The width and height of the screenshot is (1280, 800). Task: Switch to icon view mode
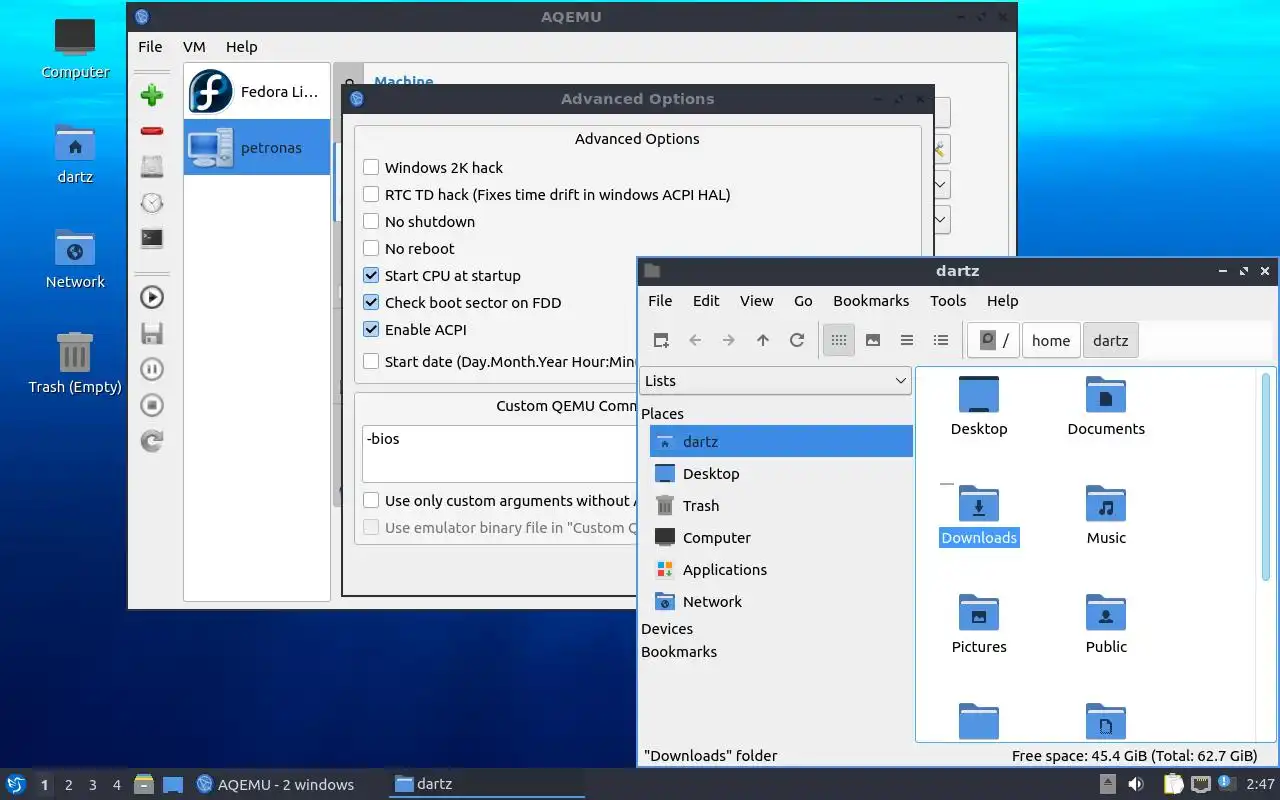pyautogui.click(x=839, y=340)
